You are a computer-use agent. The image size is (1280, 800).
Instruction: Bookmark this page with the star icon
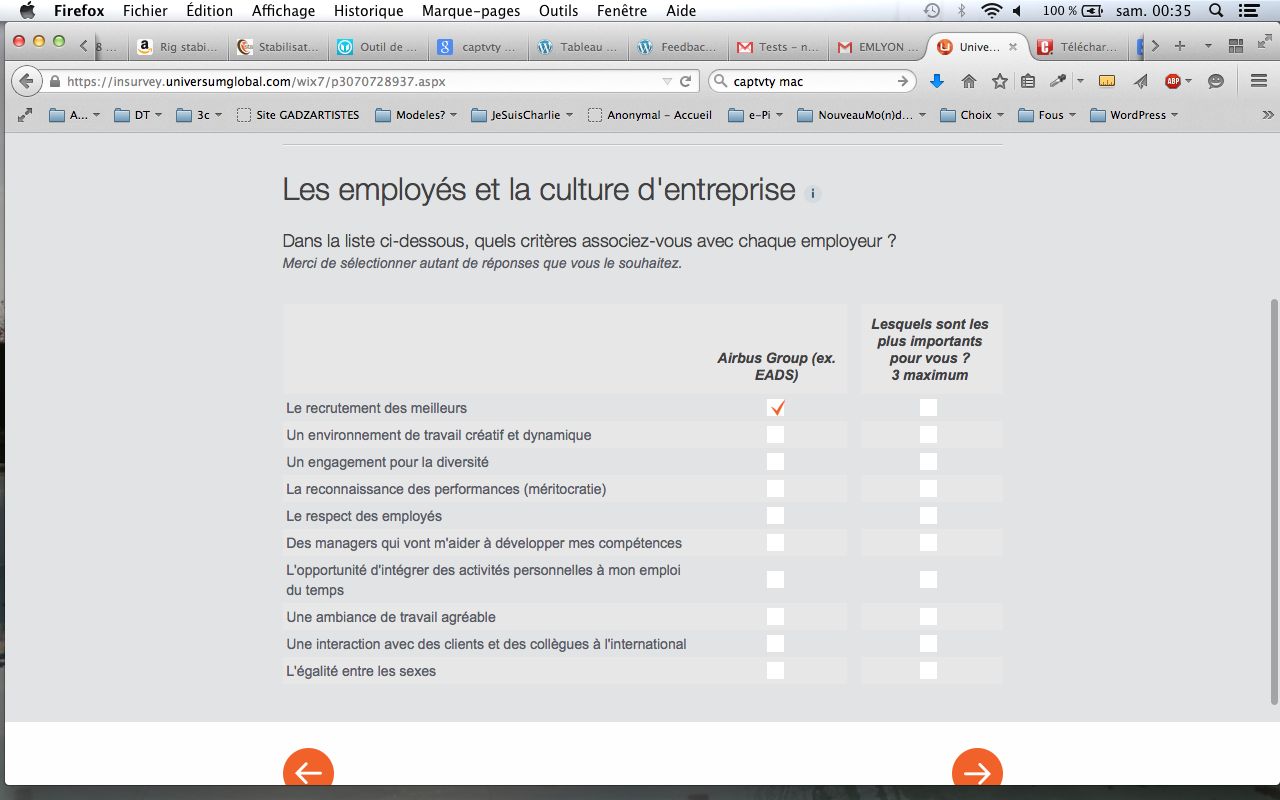pyautogui.click(x=999, y=82)
